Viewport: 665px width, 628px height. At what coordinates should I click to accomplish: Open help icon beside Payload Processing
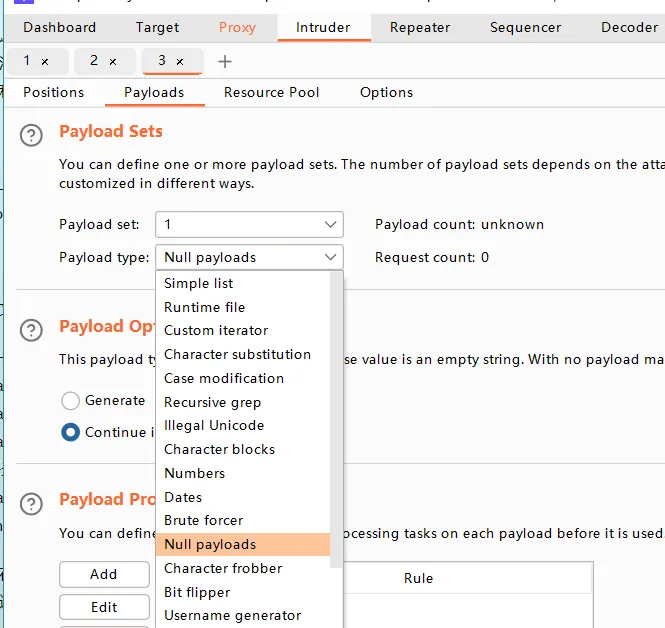32,503
